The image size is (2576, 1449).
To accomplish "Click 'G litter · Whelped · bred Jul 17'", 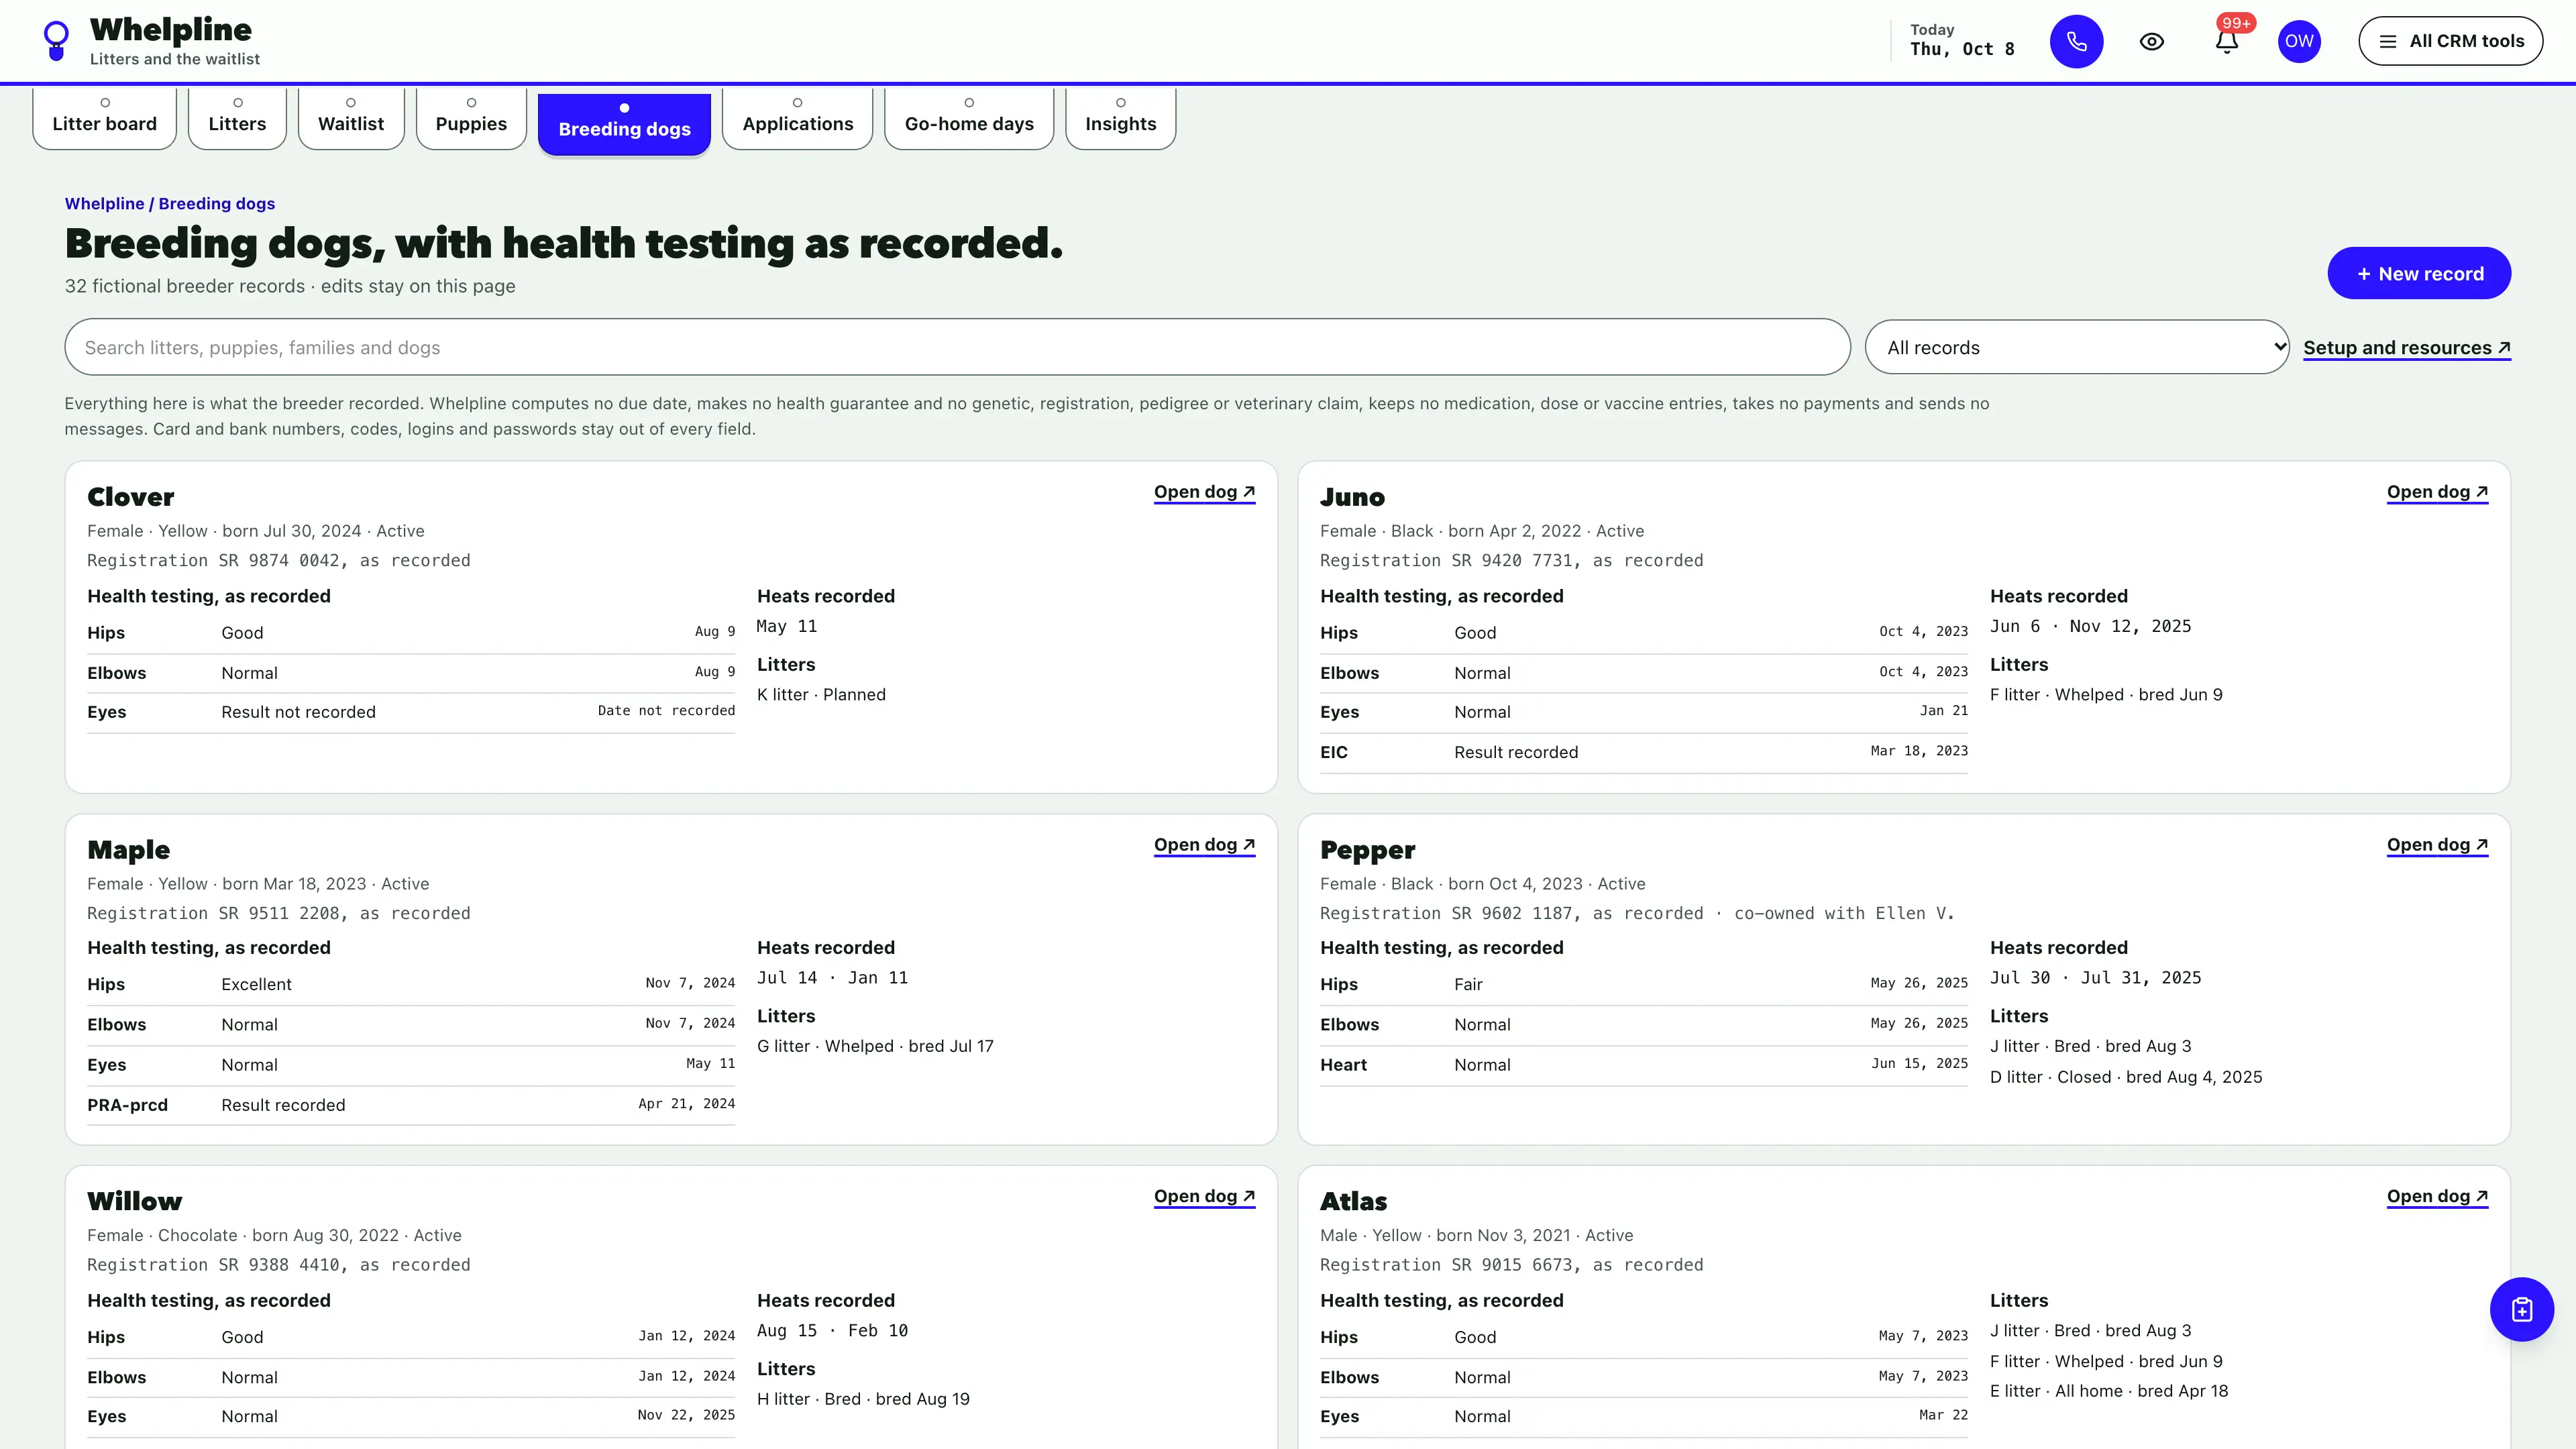I will (875, 1046).
